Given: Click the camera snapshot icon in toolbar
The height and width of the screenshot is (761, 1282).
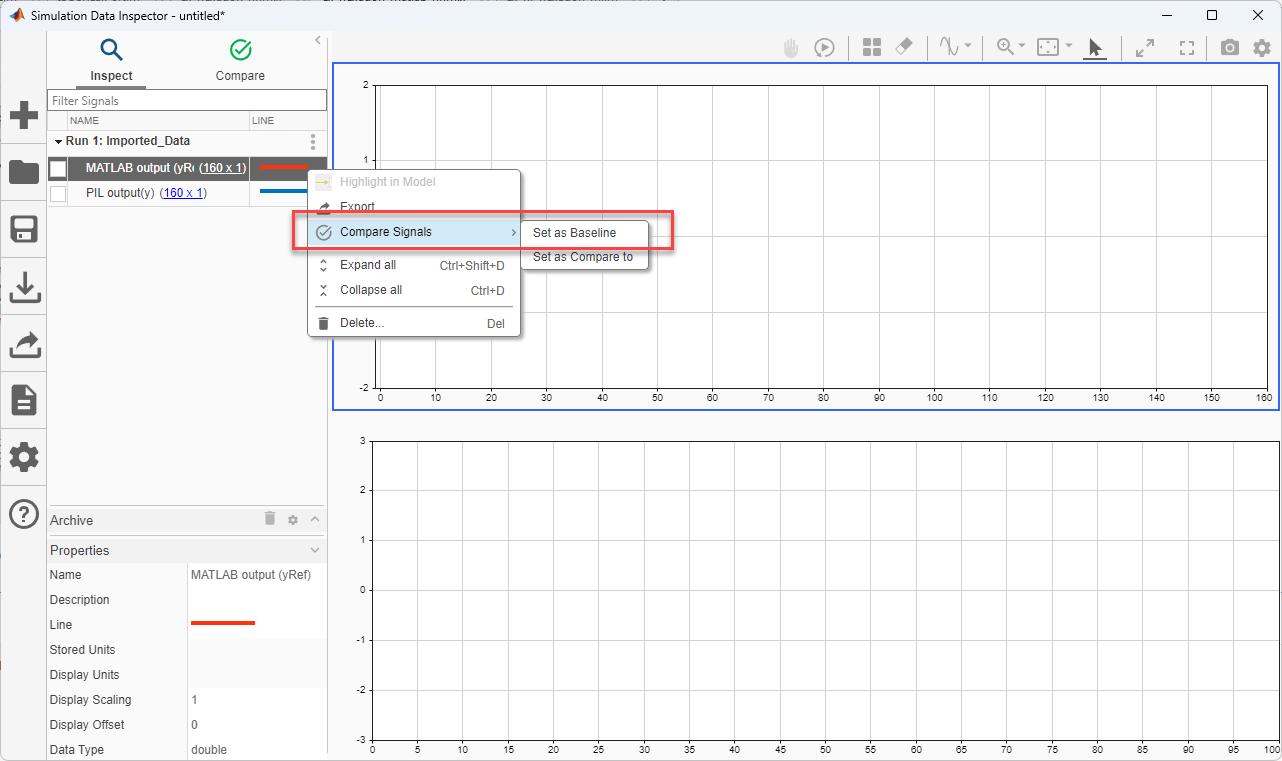Looking at the screenshot, I should point(1229,48).
